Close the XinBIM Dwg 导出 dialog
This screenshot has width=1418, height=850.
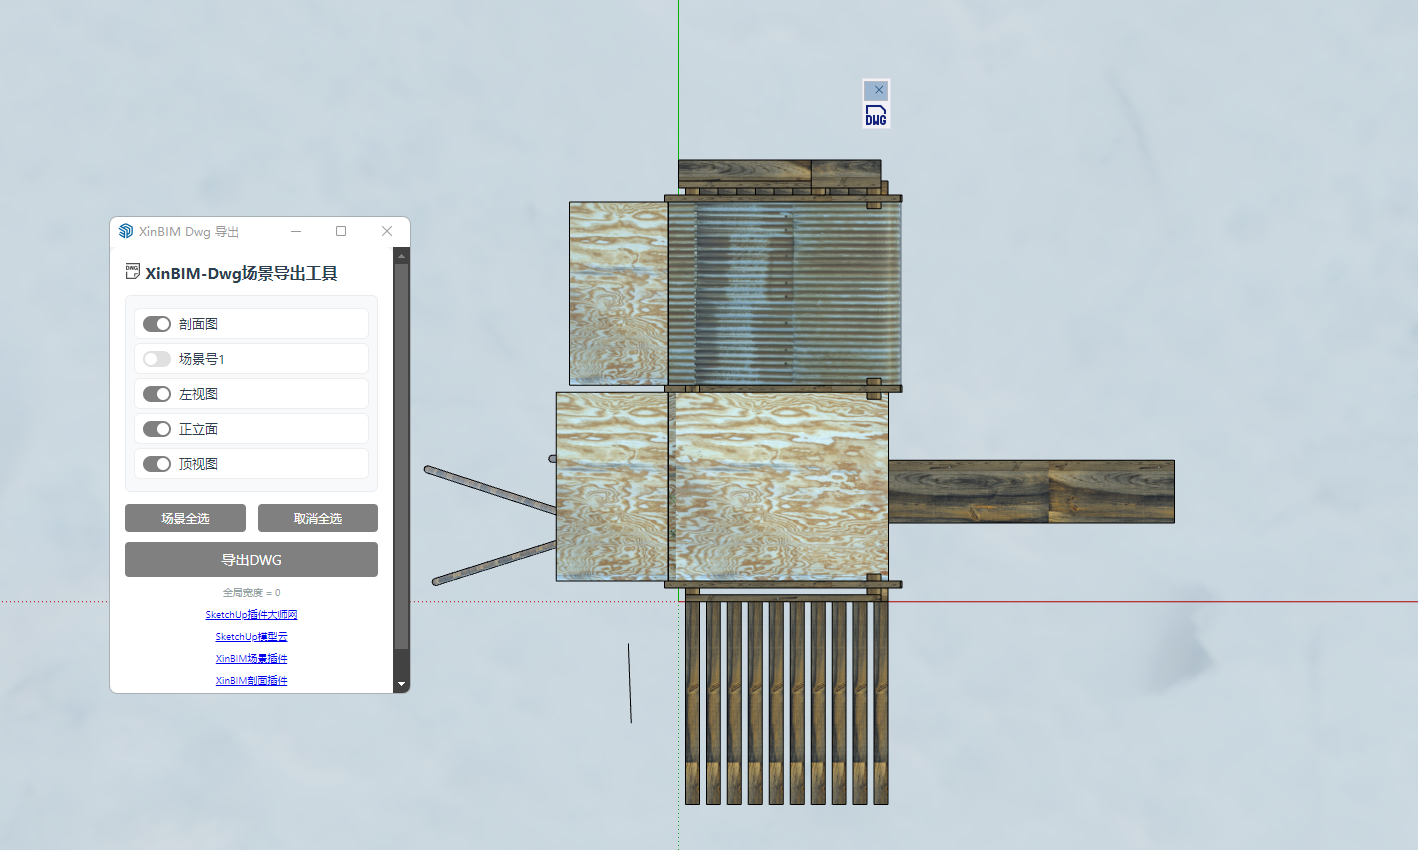click(x=387, y=231)
